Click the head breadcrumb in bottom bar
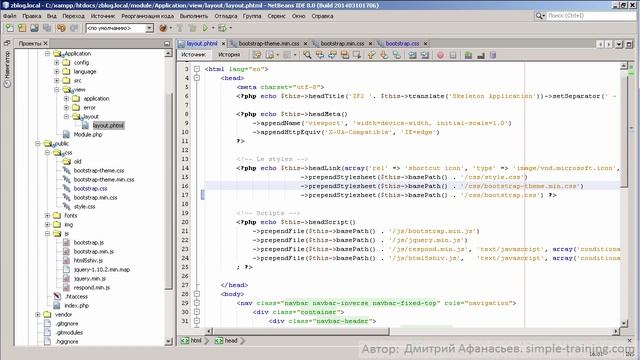 tap(227, 340)
